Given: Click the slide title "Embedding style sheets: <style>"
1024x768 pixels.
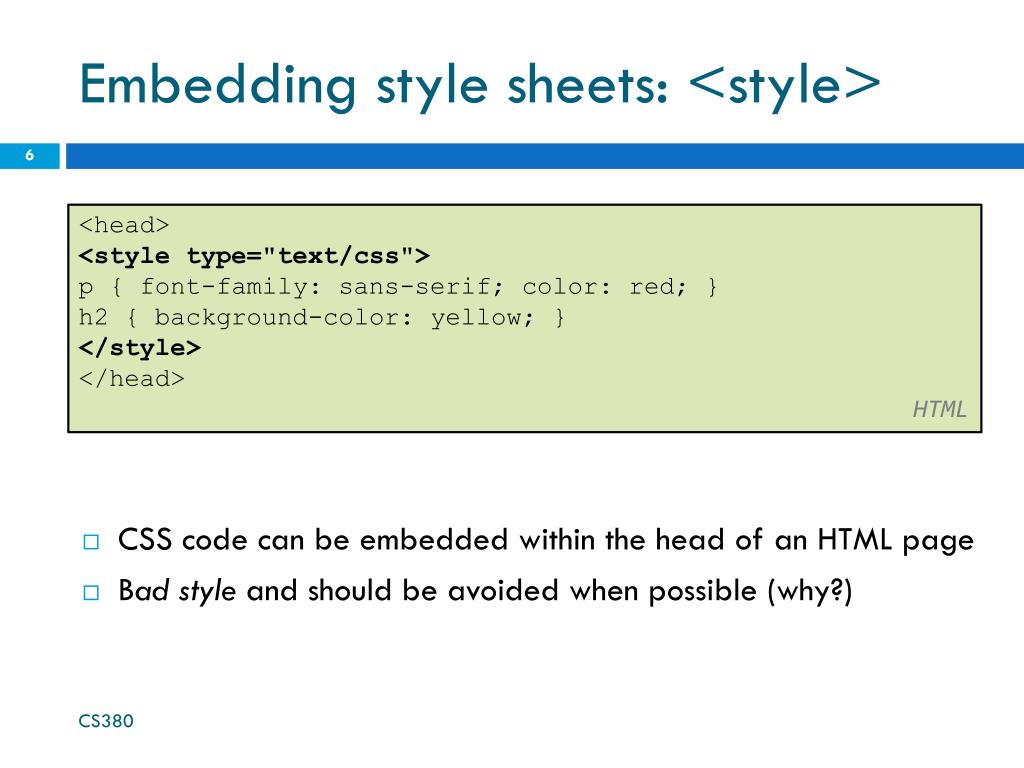Looking at the screenshot, I should 480,86.
